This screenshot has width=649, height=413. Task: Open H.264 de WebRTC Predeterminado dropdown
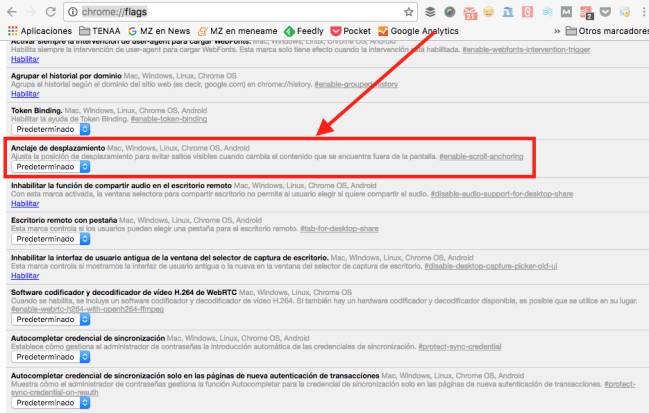click(x=50, y=319)
